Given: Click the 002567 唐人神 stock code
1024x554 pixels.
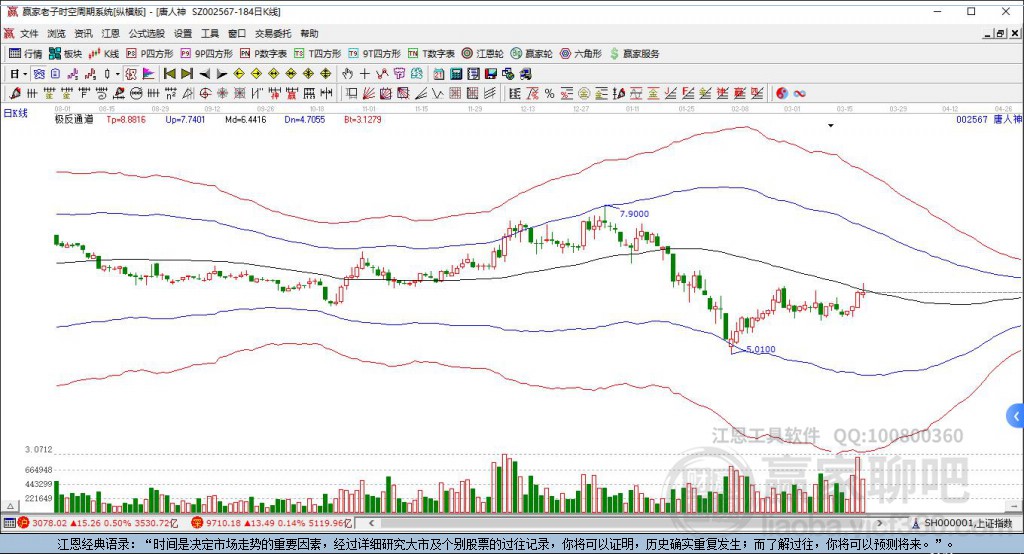Looking at the screenshot, I should 989,120.
